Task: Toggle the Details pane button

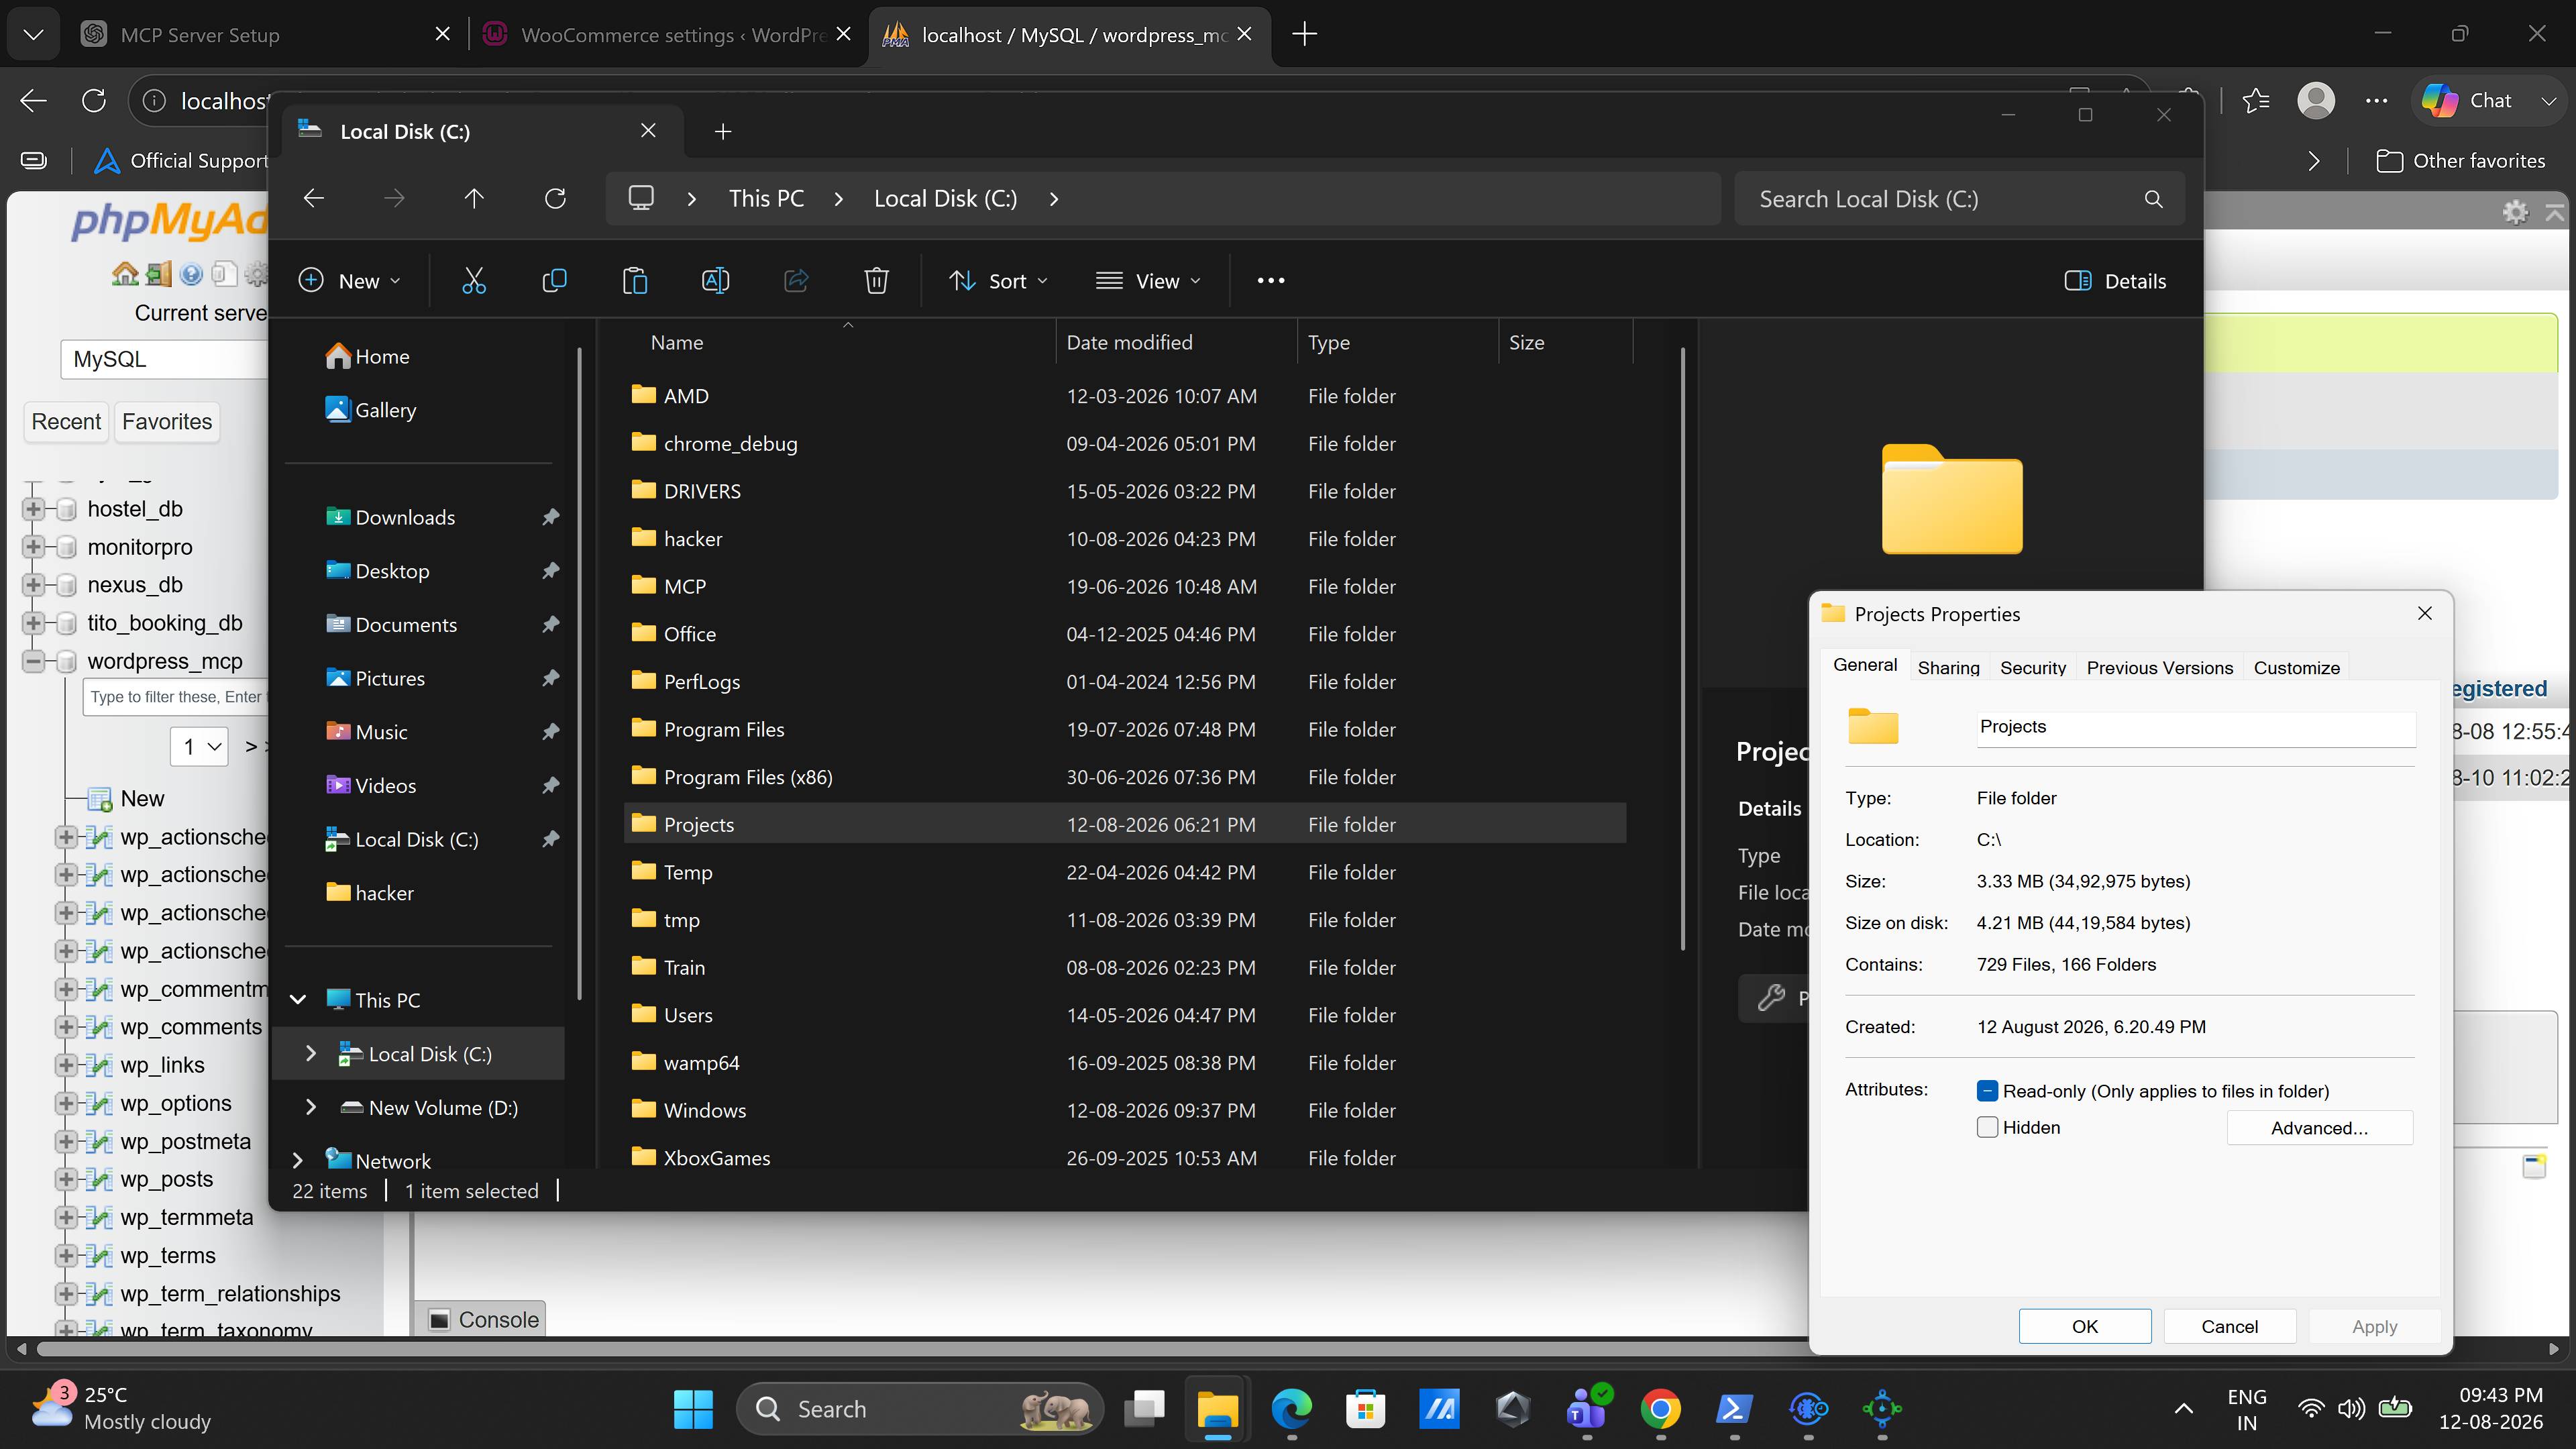Action: 2115,281
